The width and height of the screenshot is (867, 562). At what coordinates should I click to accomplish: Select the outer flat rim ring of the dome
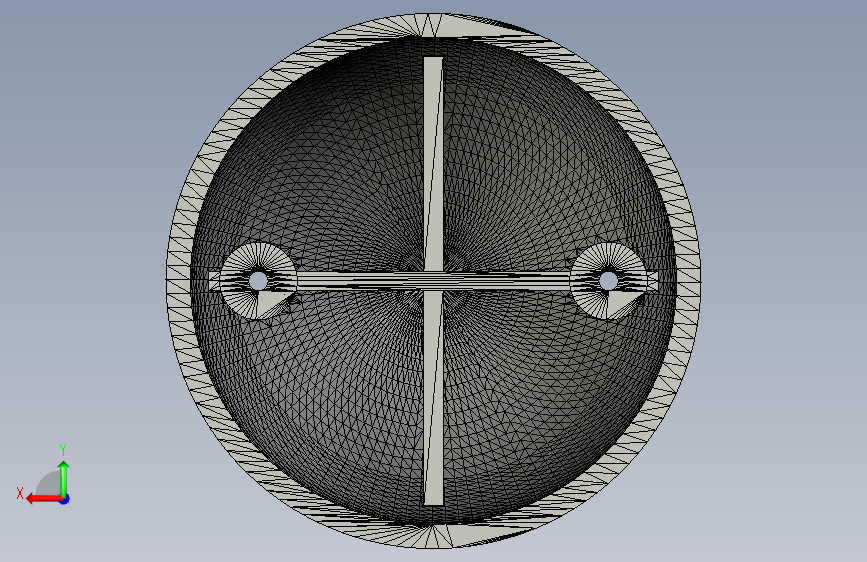(x=179, y=281)
